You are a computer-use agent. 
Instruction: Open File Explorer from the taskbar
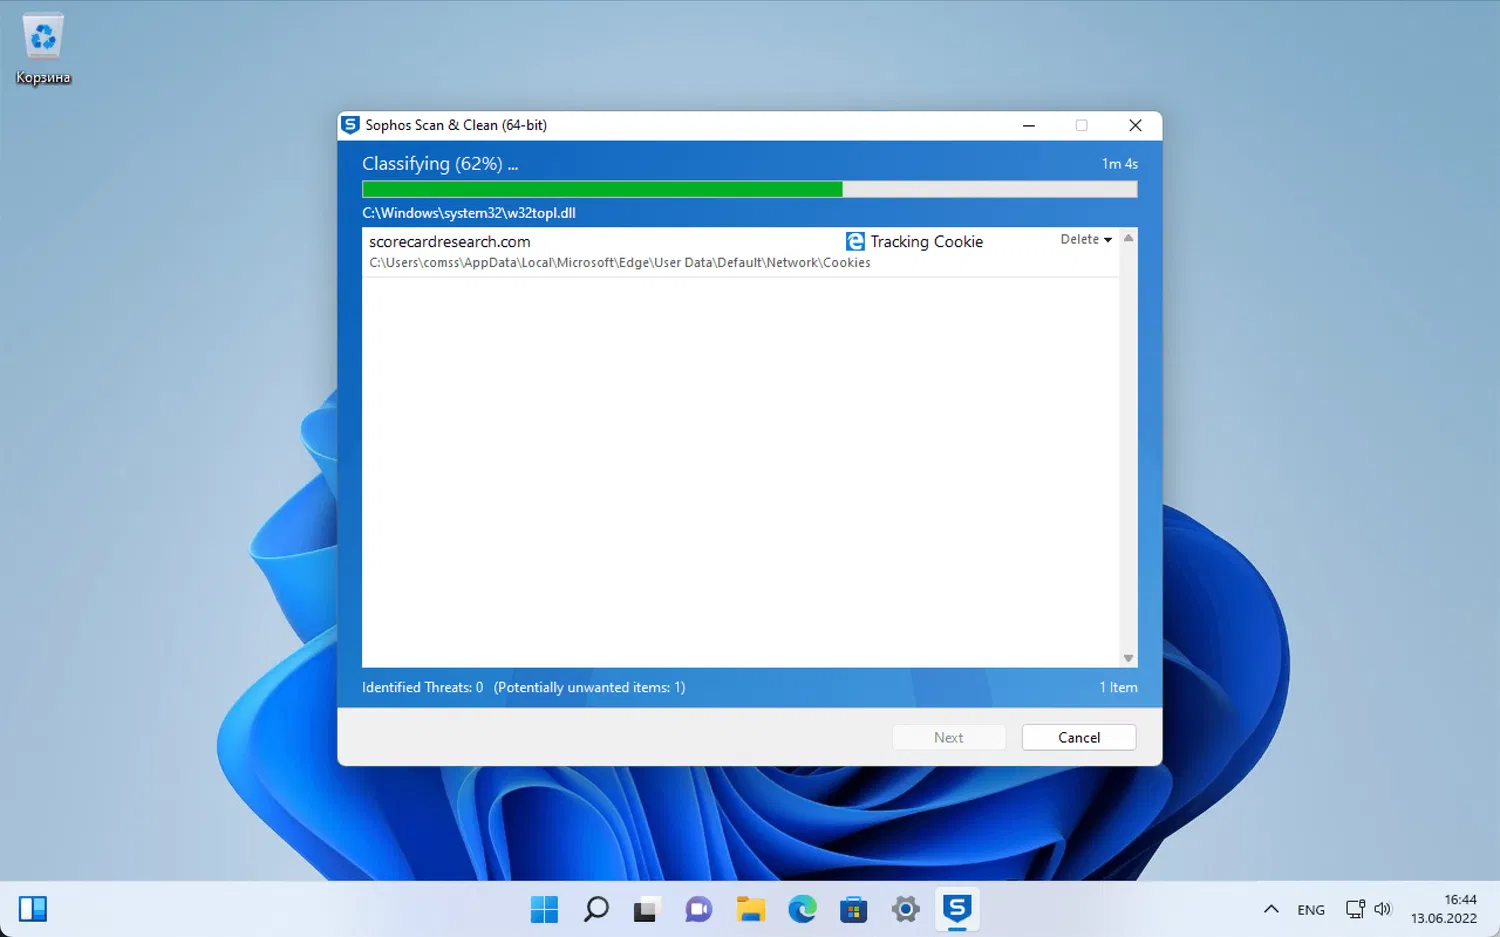pyautogui.click(x=750, y=909)
